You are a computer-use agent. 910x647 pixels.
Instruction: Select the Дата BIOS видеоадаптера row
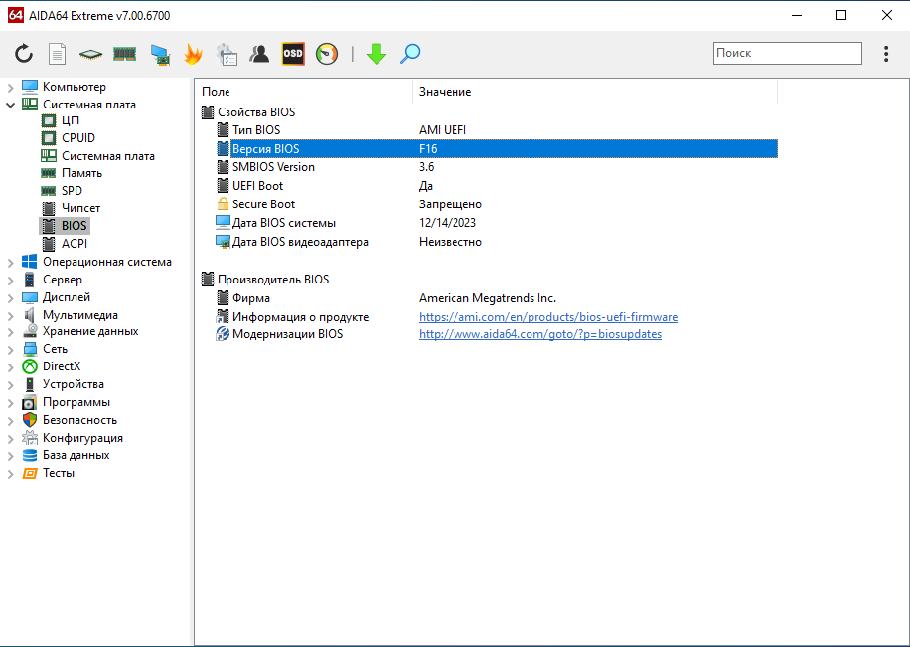point(497,242)
